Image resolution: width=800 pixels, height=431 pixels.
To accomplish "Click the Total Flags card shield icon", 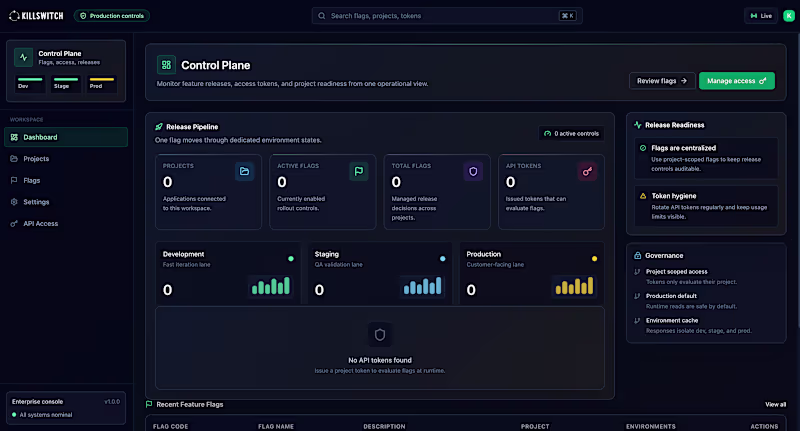I will pos(473,171).
